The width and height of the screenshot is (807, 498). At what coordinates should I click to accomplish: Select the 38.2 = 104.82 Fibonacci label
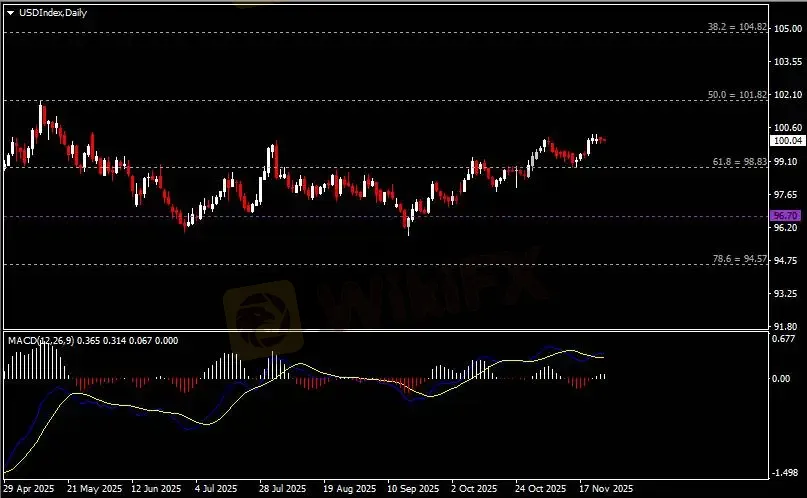738,26
